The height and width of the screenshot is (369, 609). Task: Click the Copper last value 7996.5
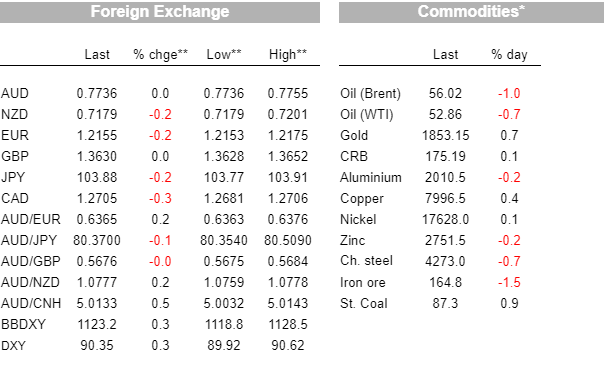445,198
